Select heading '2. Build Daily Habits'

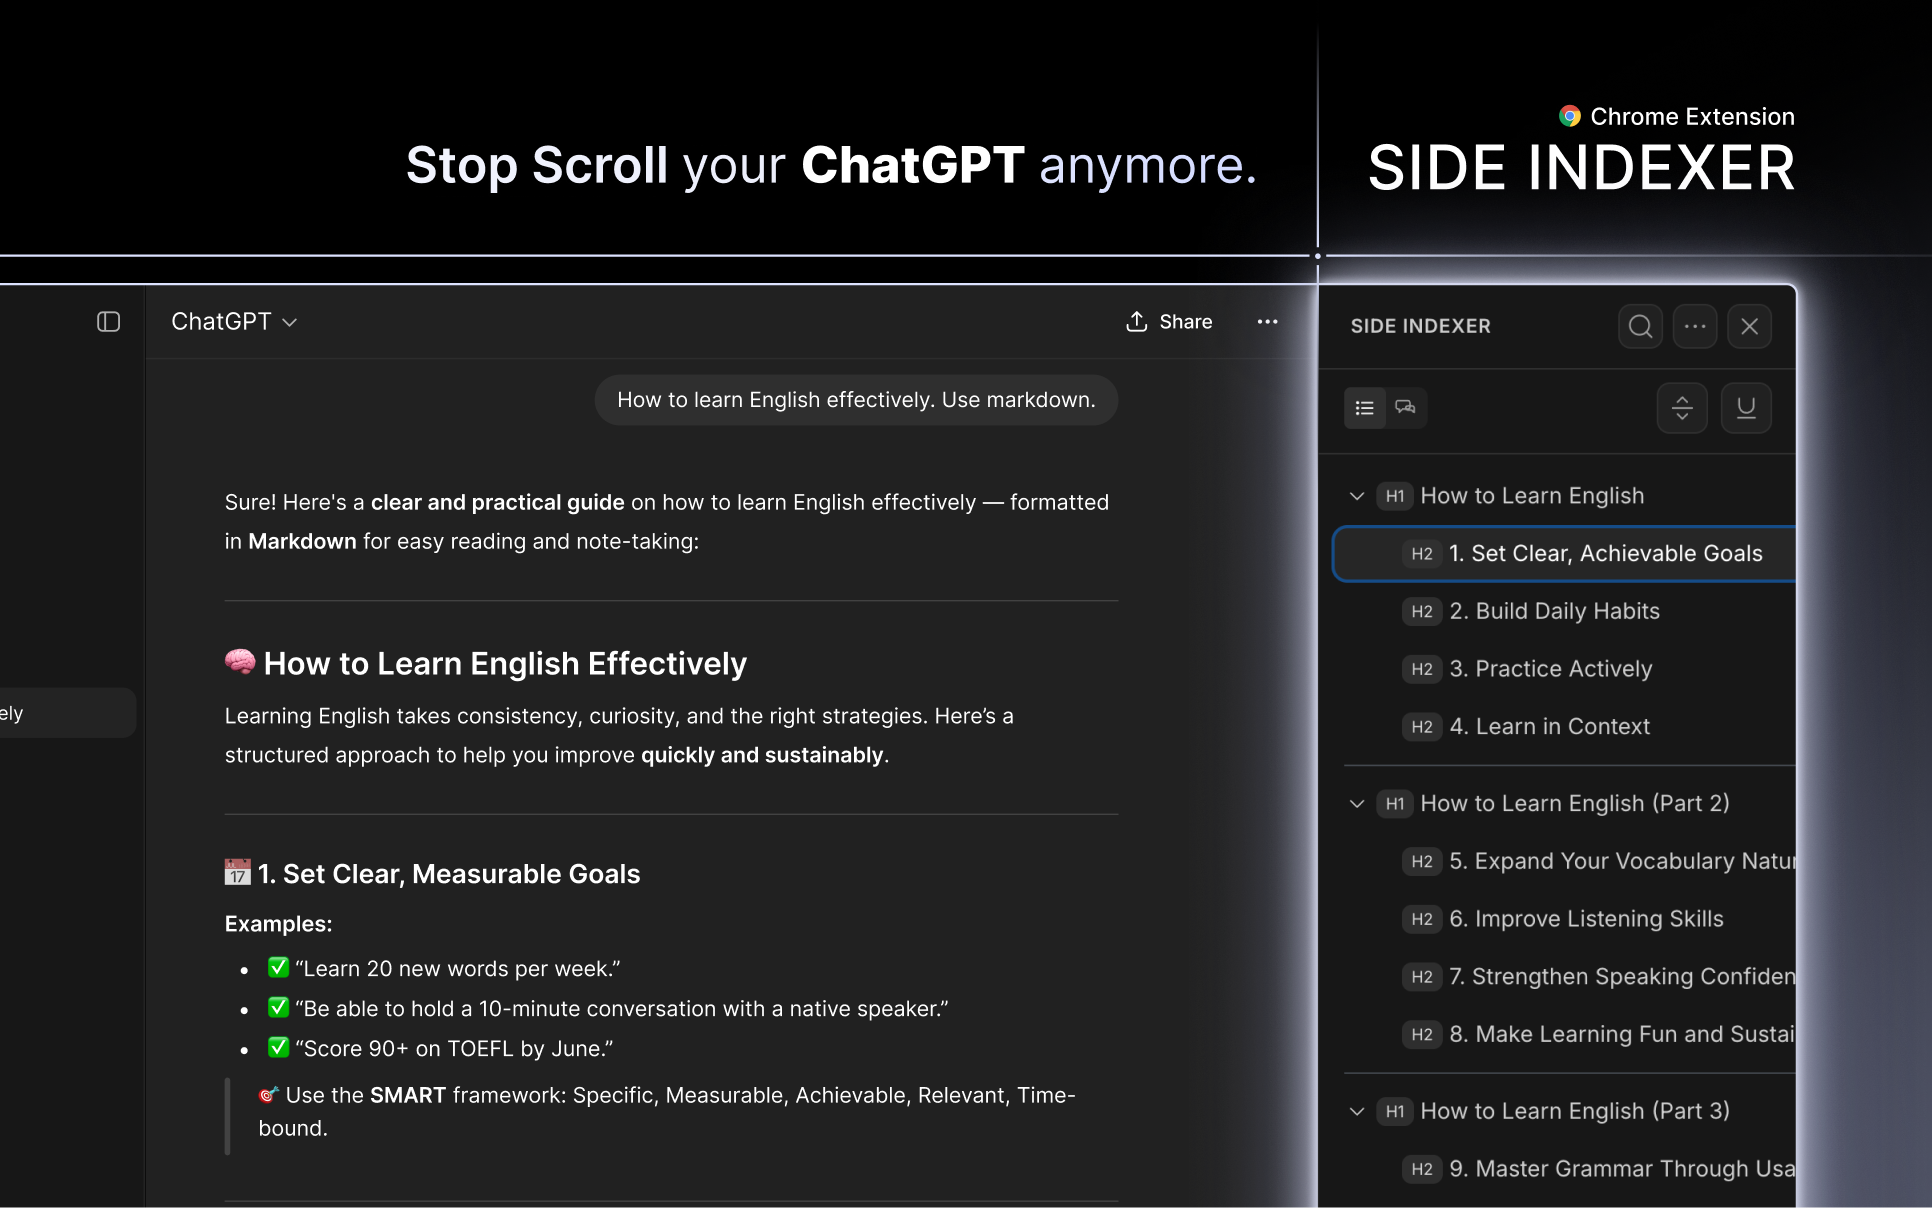tap(1554, 611)
